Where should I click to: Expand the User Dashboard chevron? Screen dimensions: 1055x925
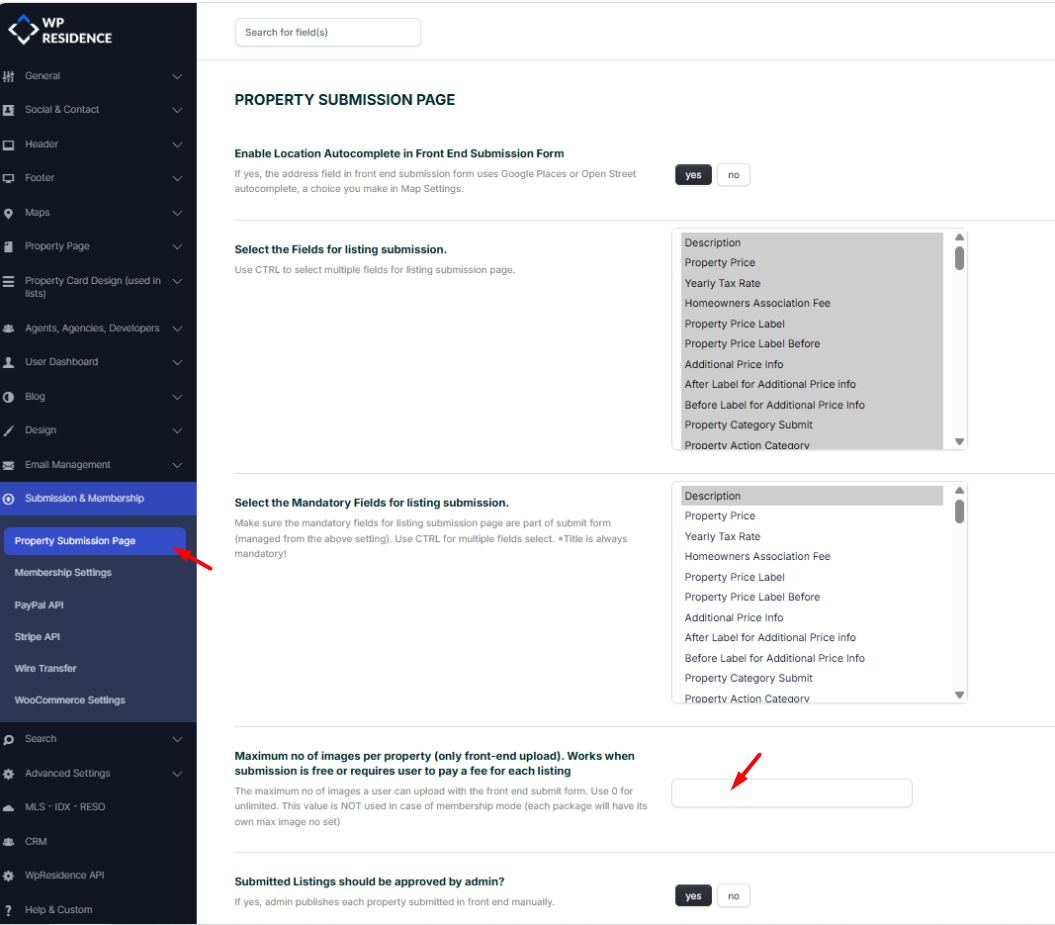click(x=177, y=363)
